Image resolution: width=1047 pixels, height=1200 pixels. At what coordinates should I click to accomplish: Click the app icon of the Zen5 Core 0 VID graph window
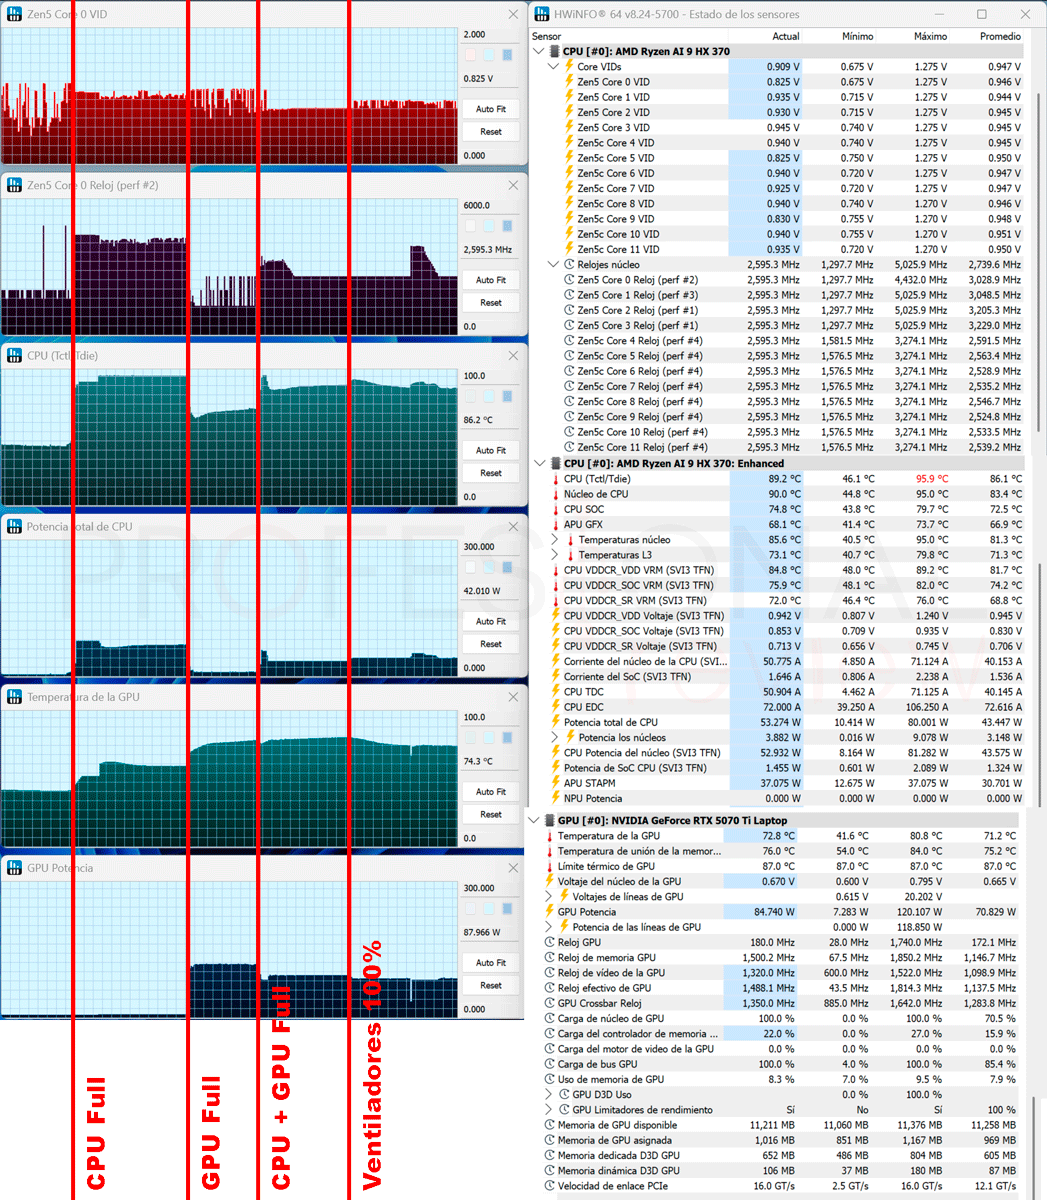[x=14, y=14]
